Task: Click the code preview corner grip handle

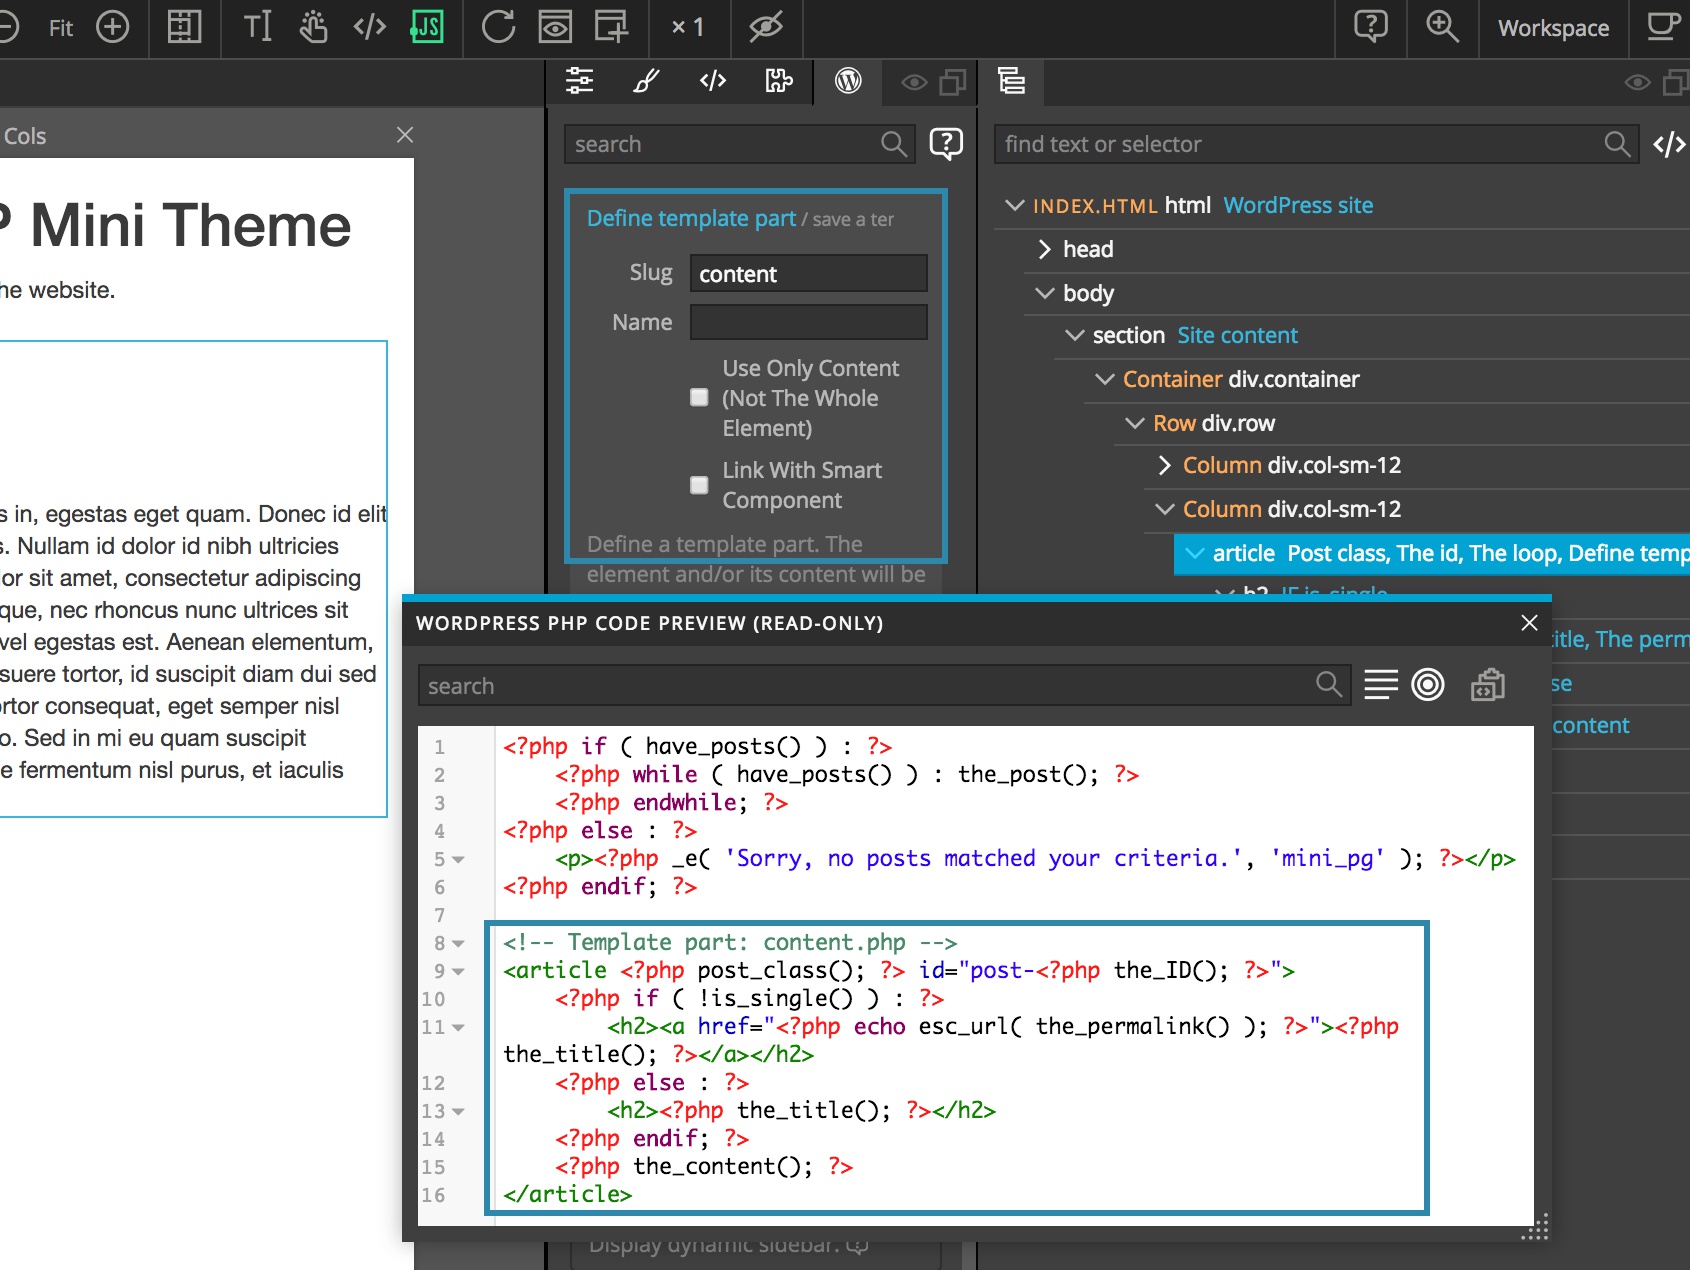Action: [x=1536, y=1228]
